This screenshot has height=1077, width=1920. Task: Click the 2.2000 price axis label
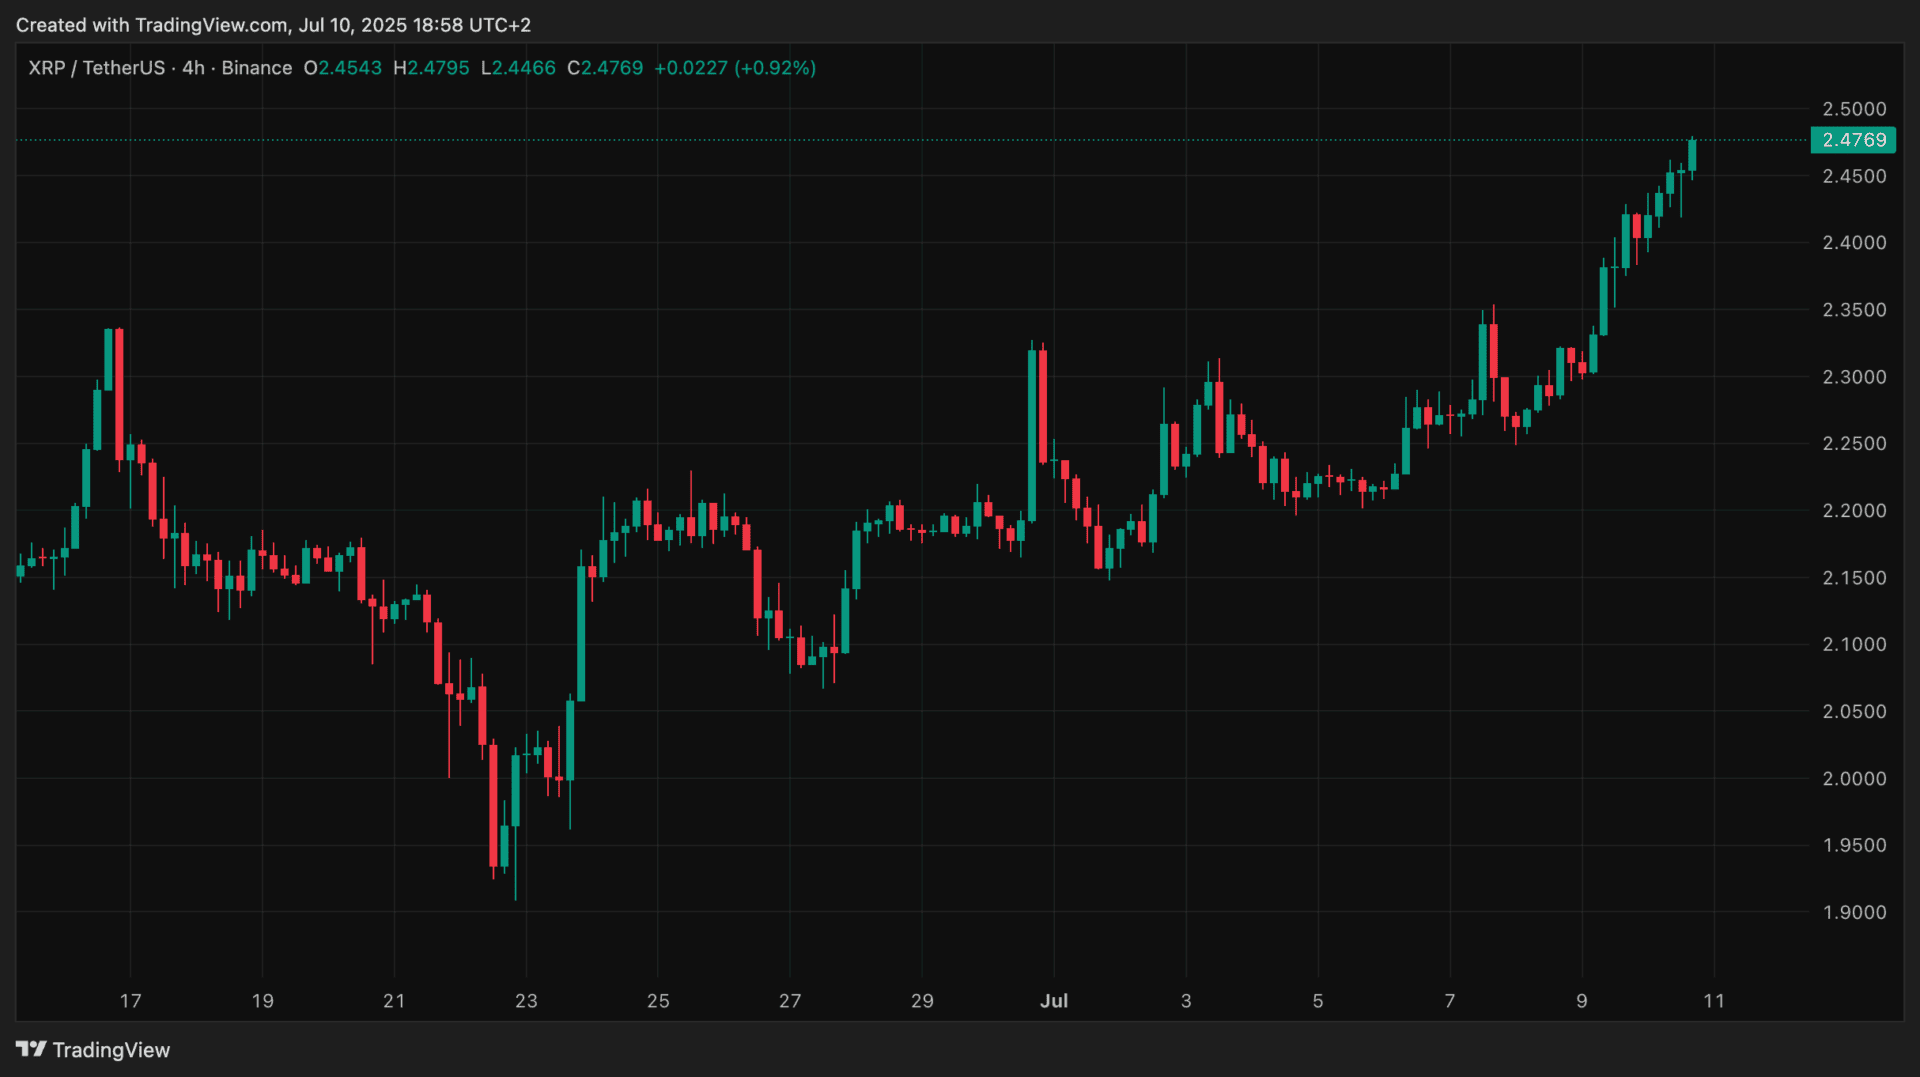(x=1854, y=511)
